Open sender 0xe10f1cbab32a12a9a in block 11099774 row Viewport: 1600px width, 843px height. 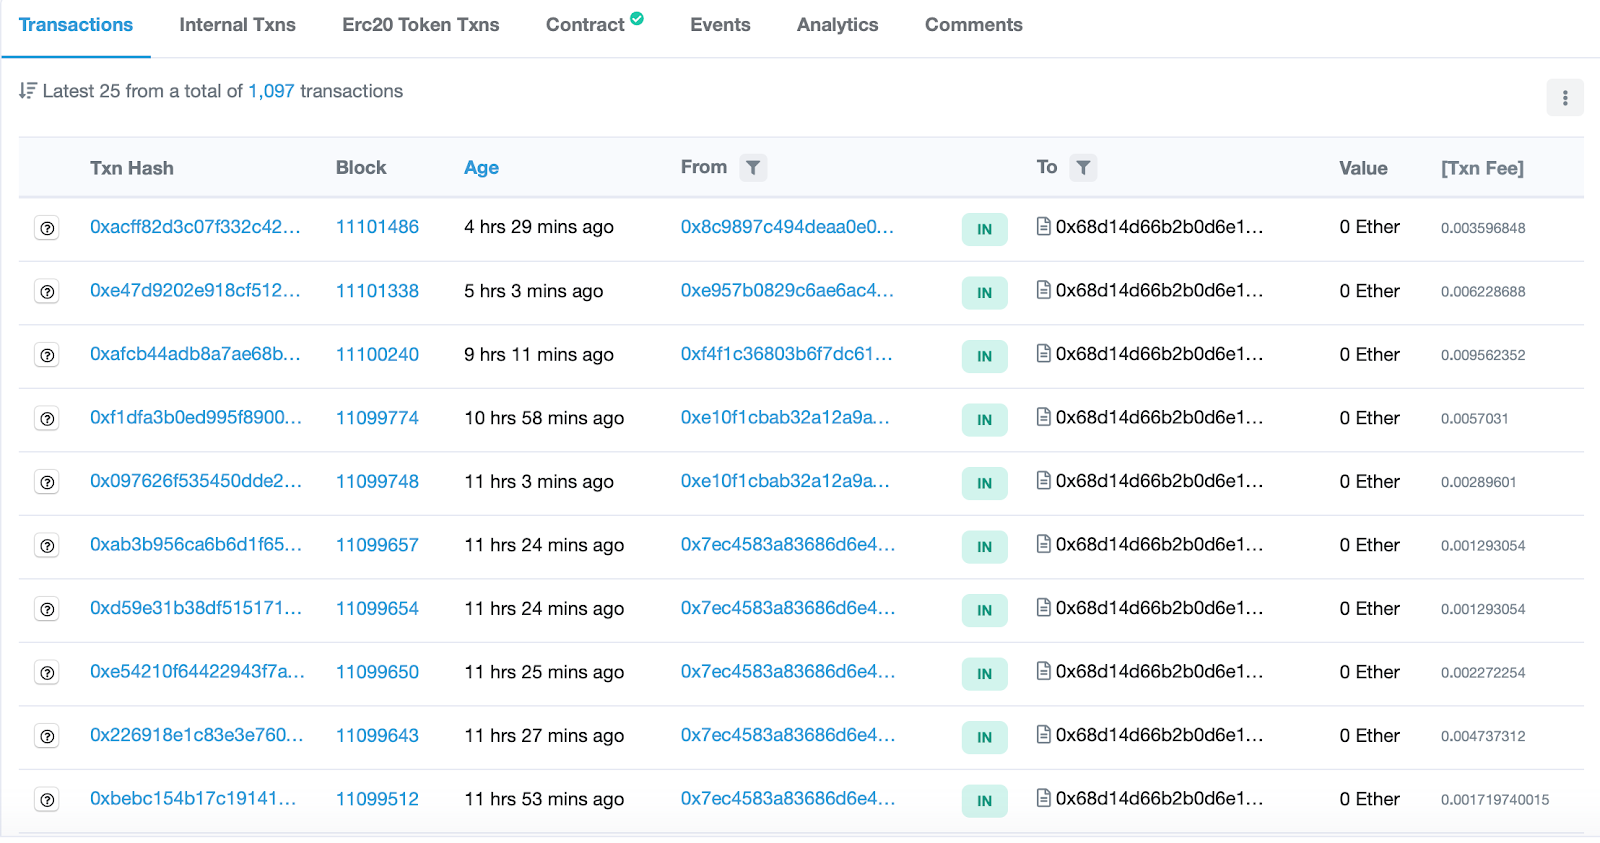[x=785, y=418]
